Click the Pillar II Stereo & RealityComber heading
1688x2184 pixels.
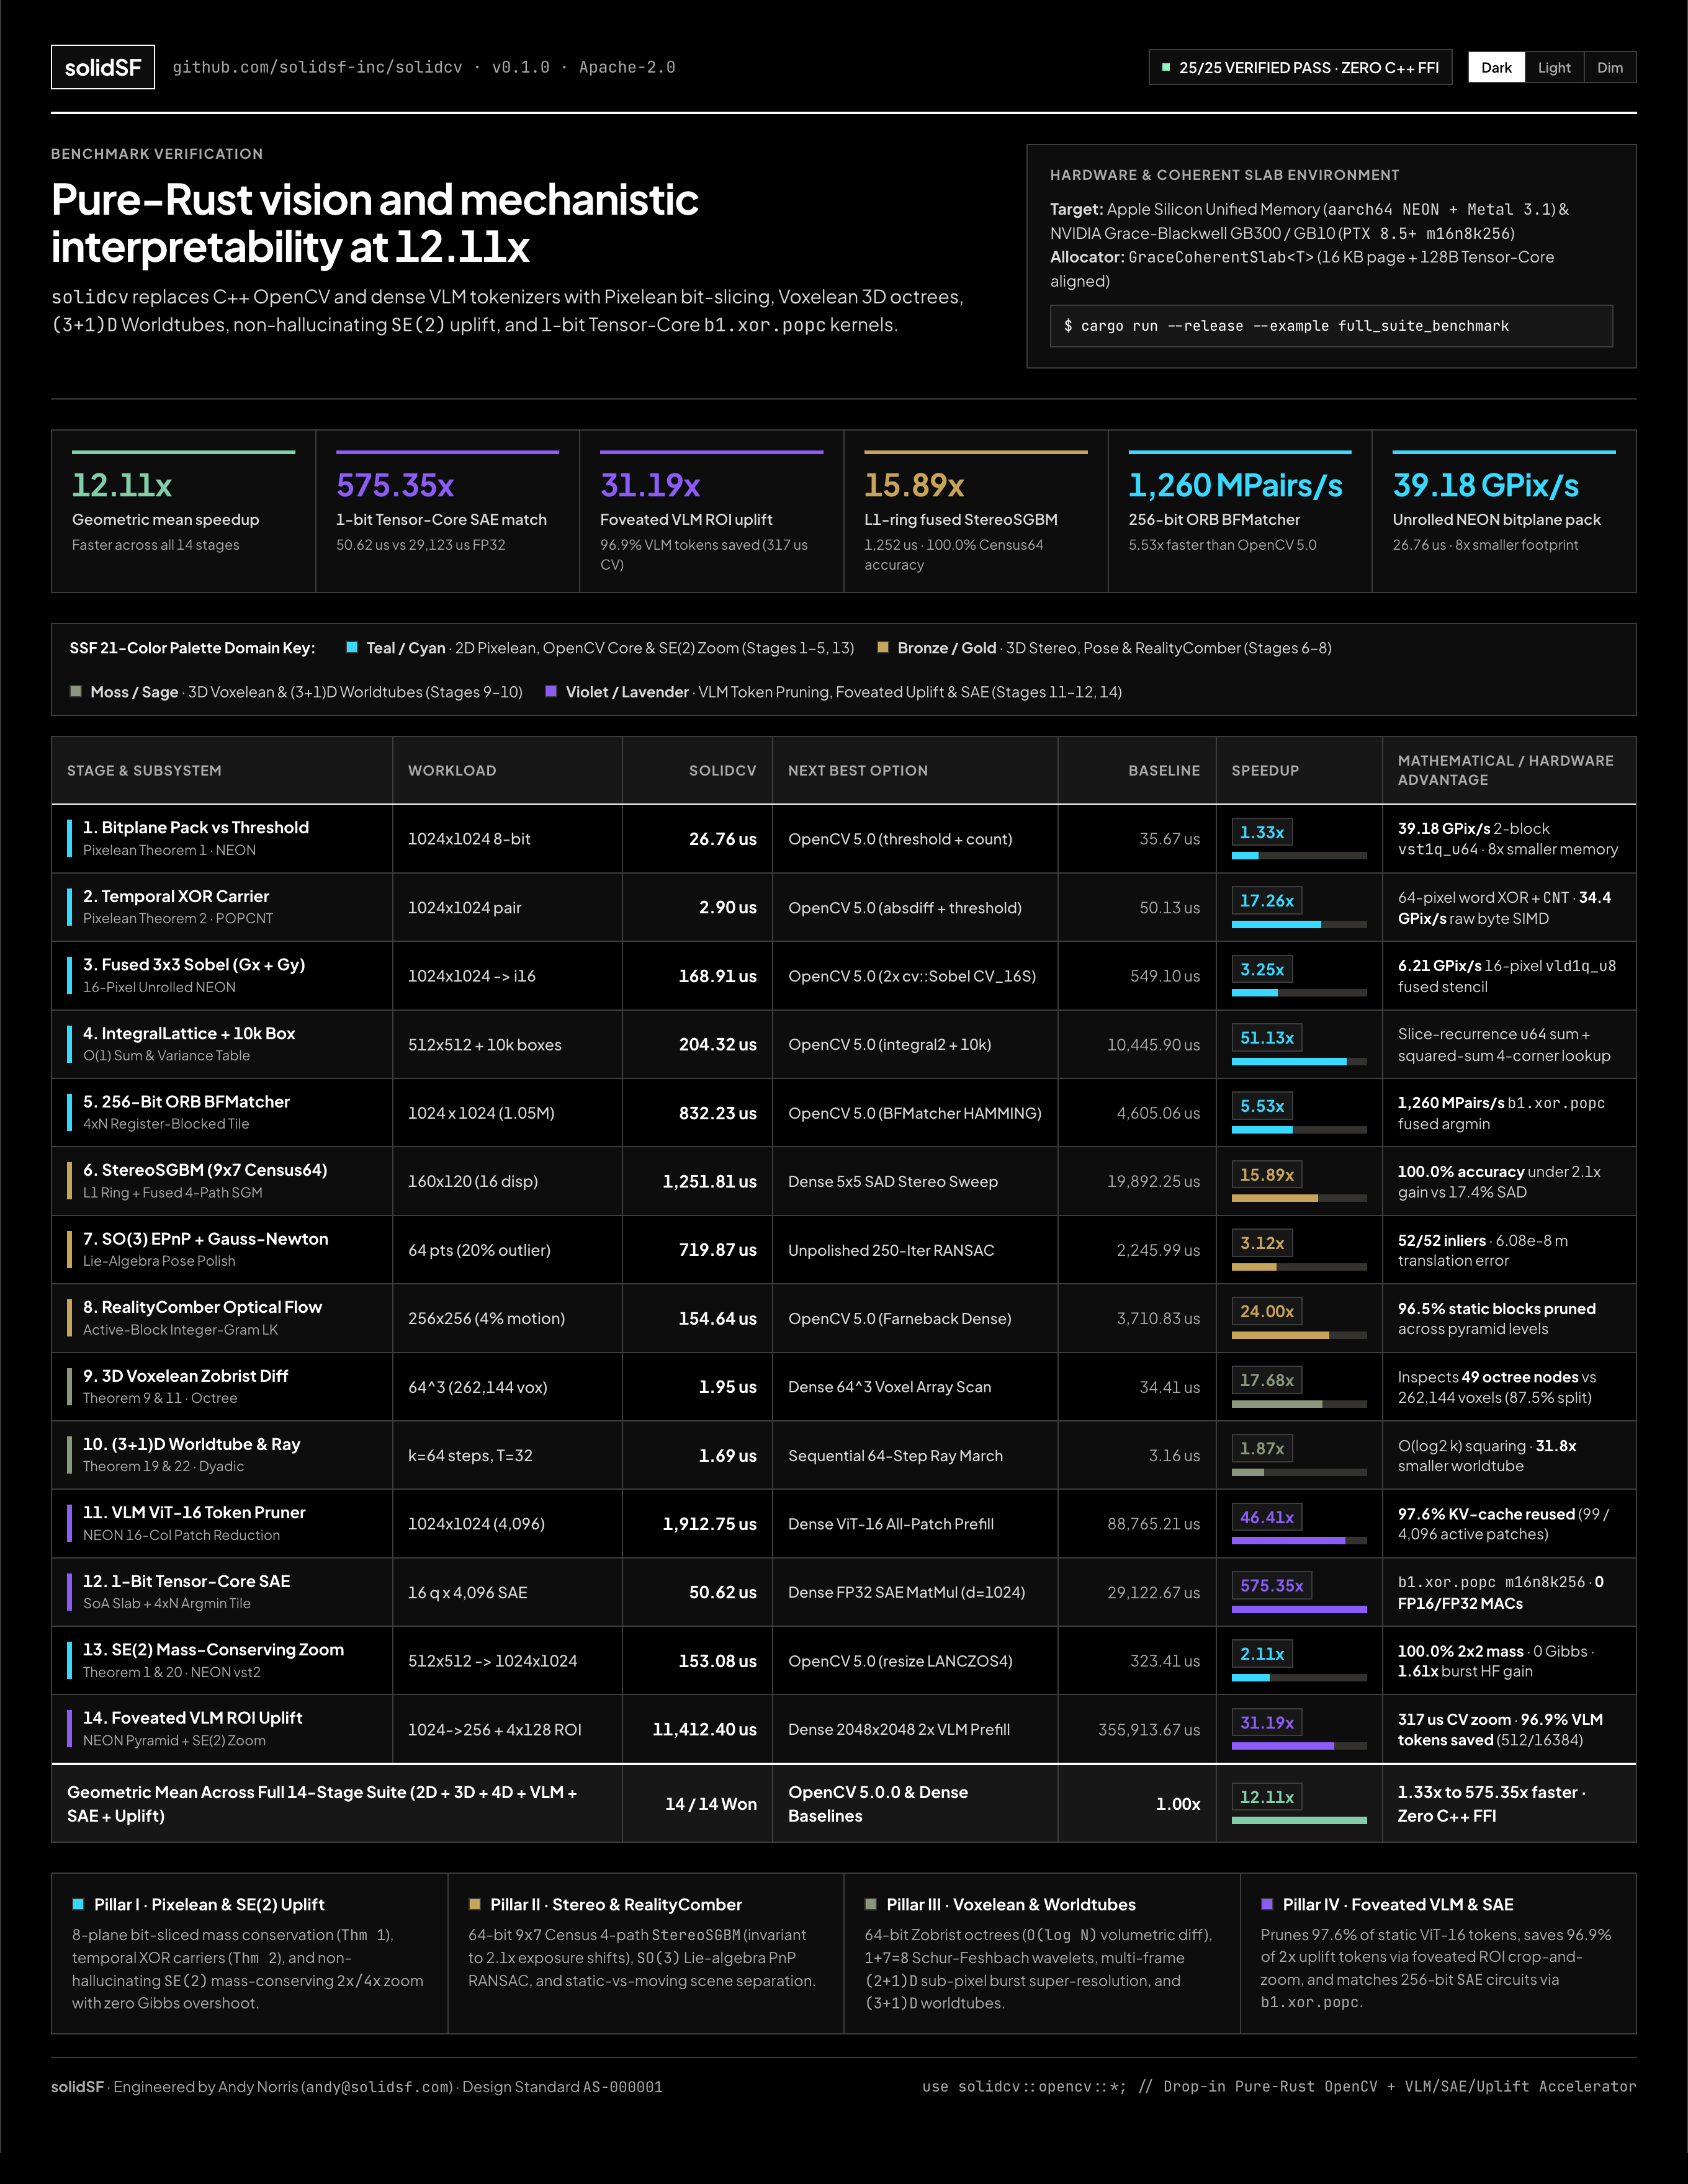coord(616,1904)
